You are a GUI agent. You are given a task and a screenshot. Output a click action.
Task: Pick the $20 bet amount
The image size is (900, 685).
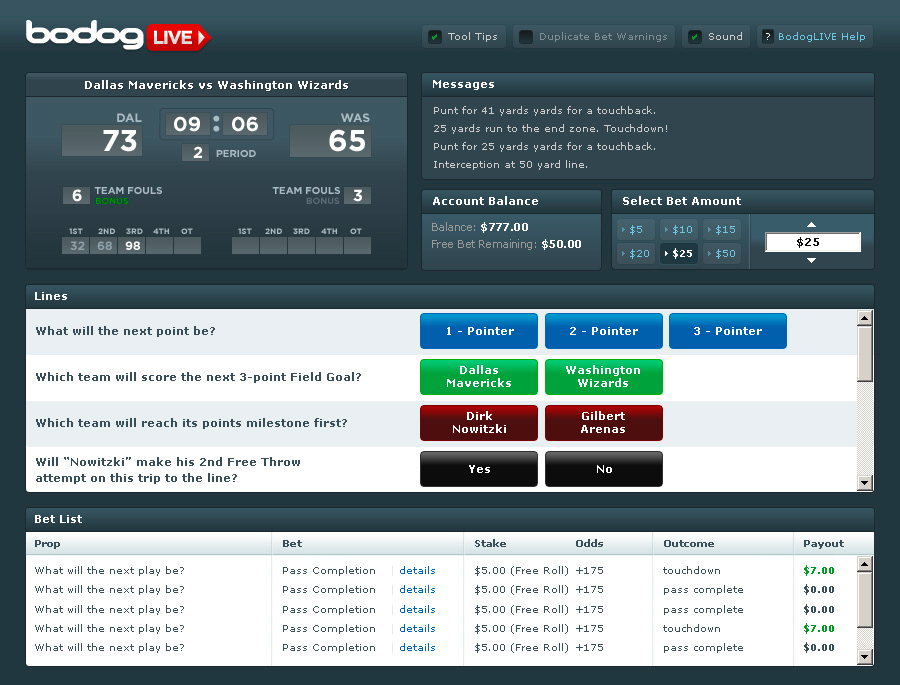tap(636, 253)
